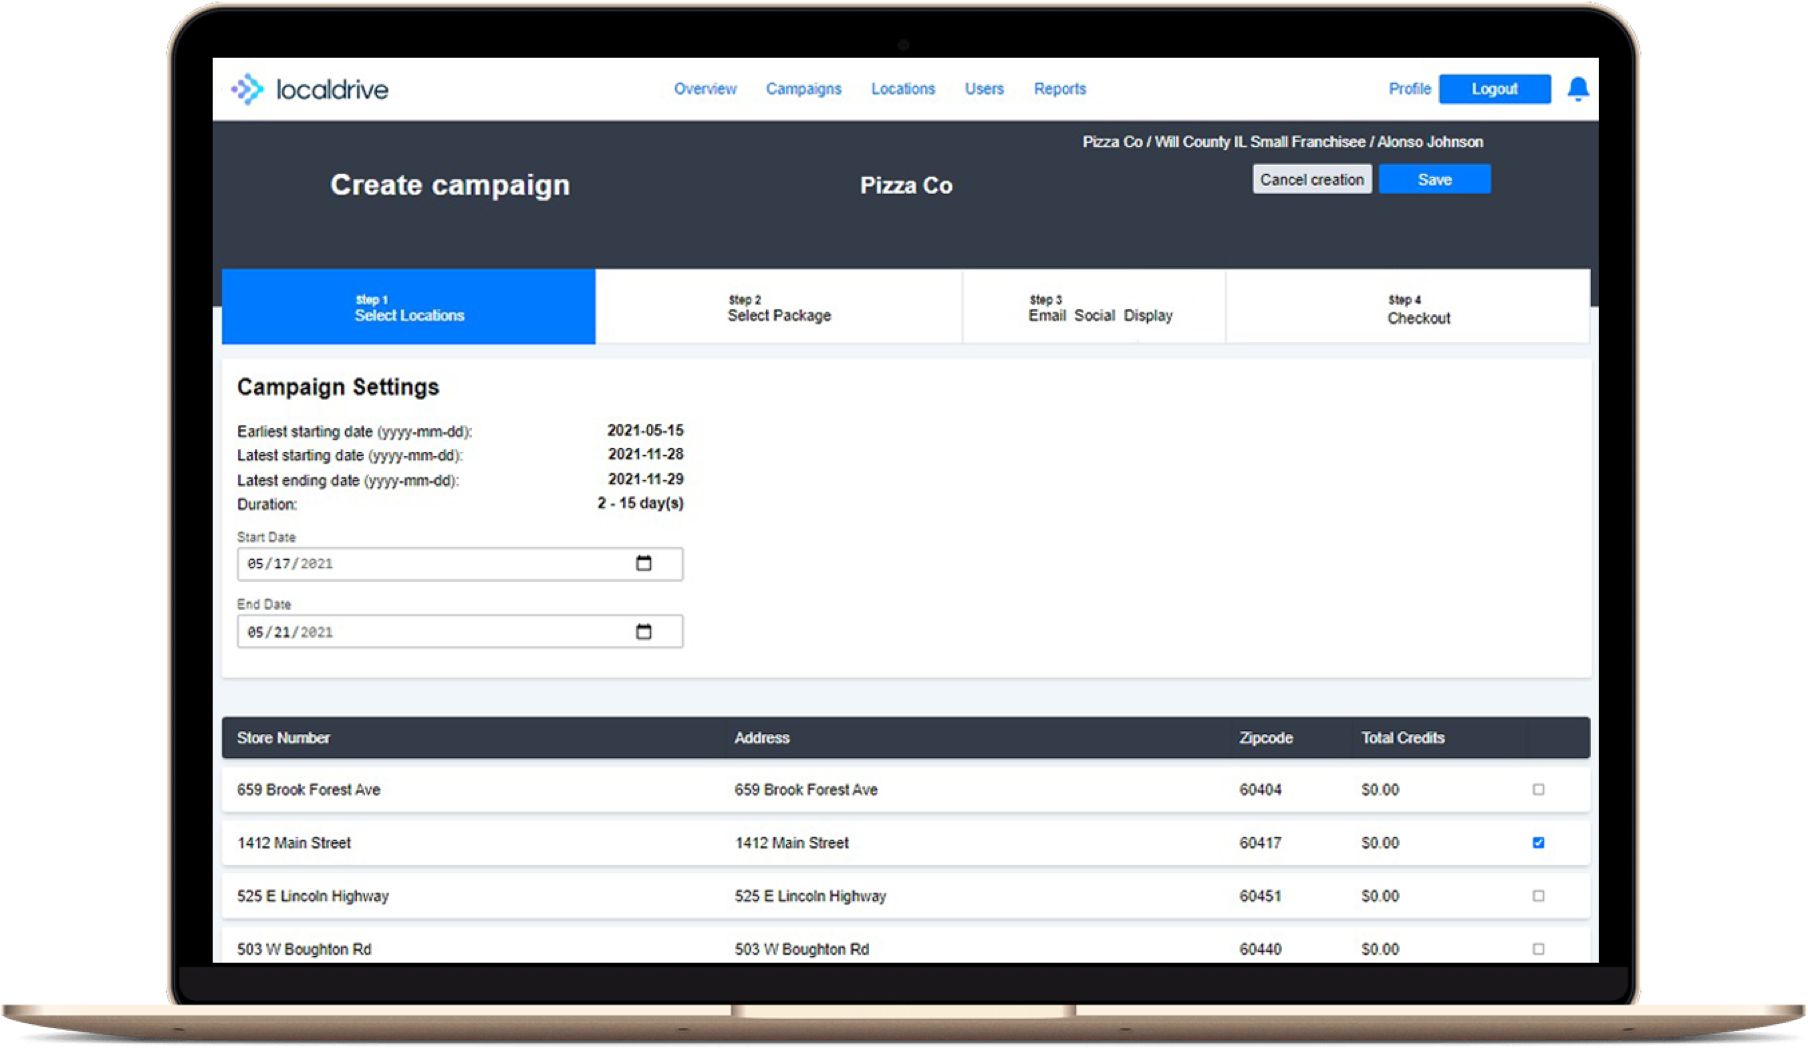Check the 525 E Lincoln Highway checkbox
Viewport: 1808px width, 1048px height.
pyautogui.click(x=1538, y=895)
